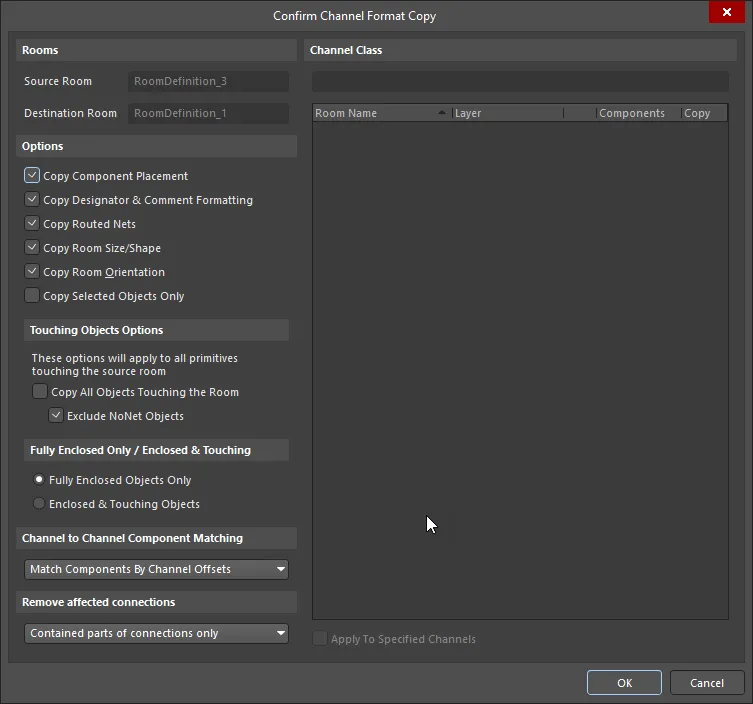Image resolution: width=753 pixels, height=704 pixels.
Task: Click the Layer column header
Action: point(508,113)
